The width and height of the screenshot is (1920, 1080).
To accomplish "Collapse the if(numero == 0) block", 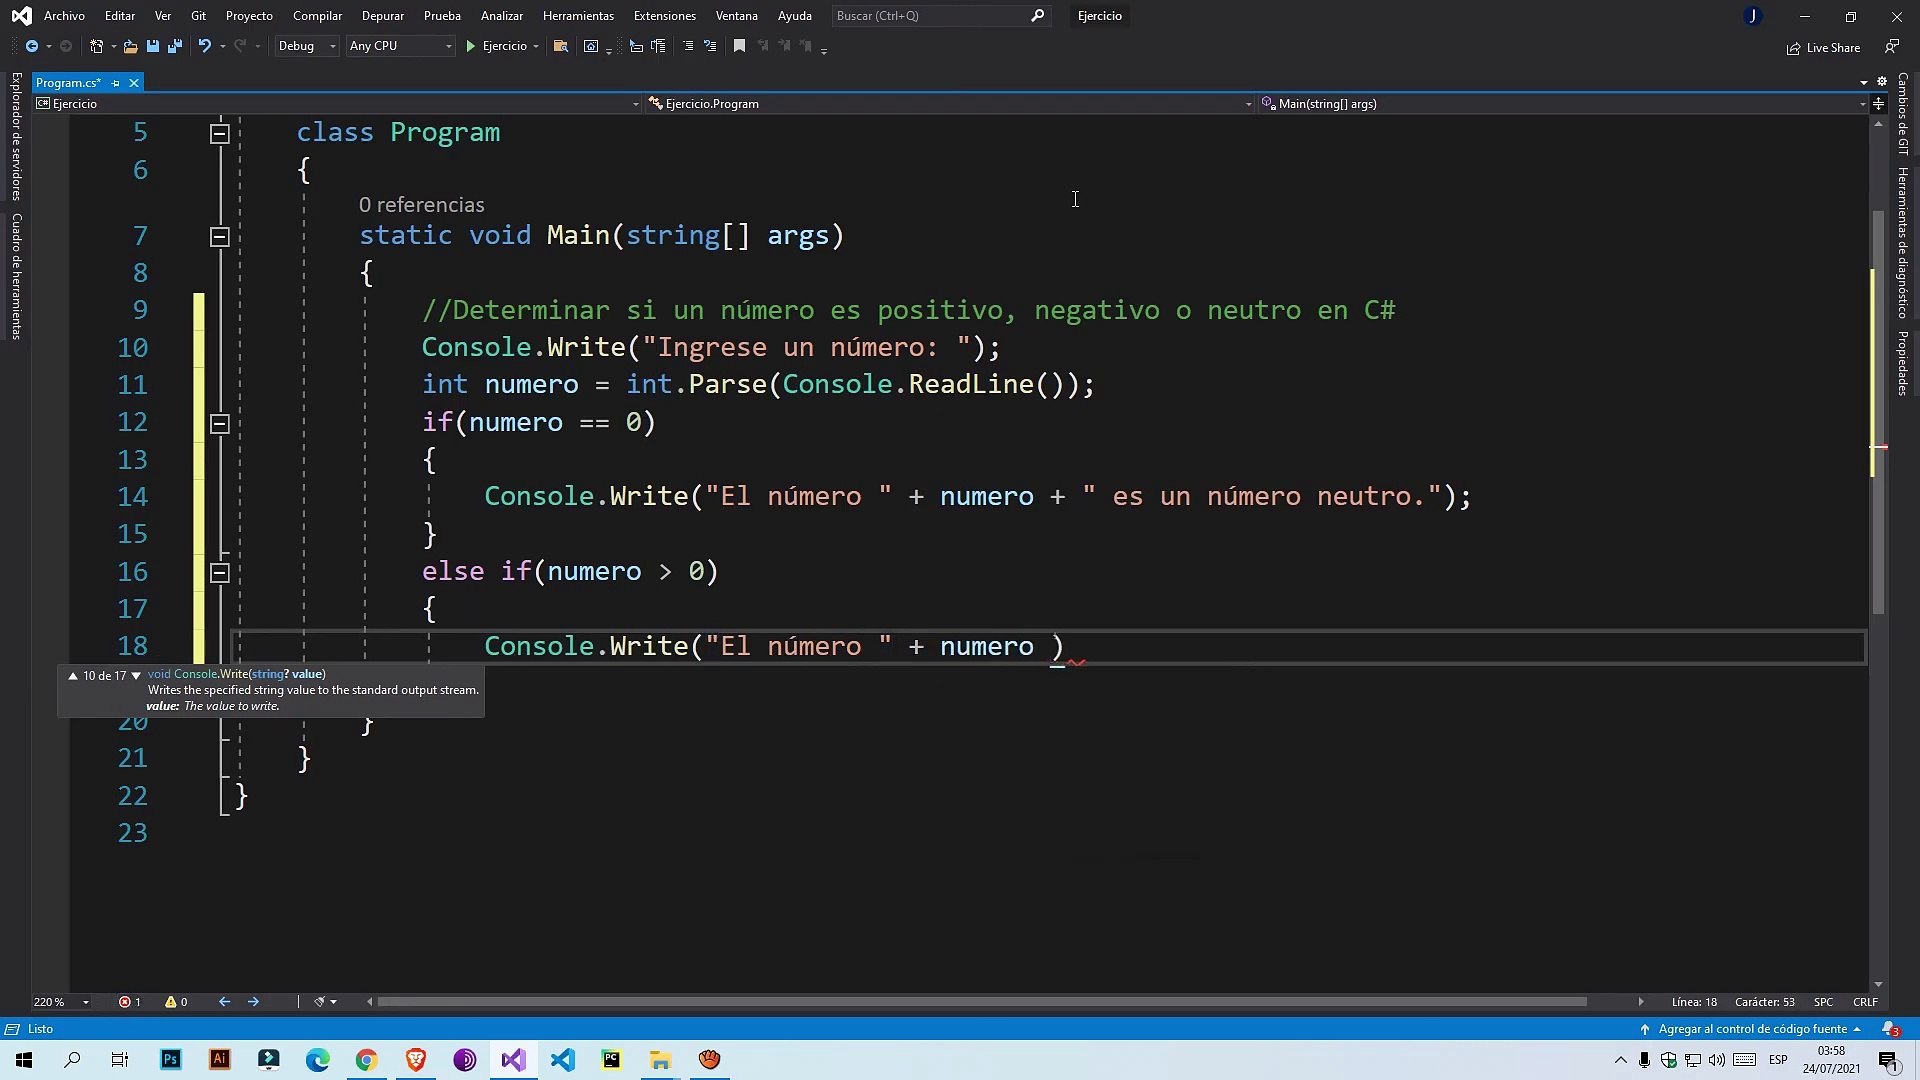I will coord(220,423).
